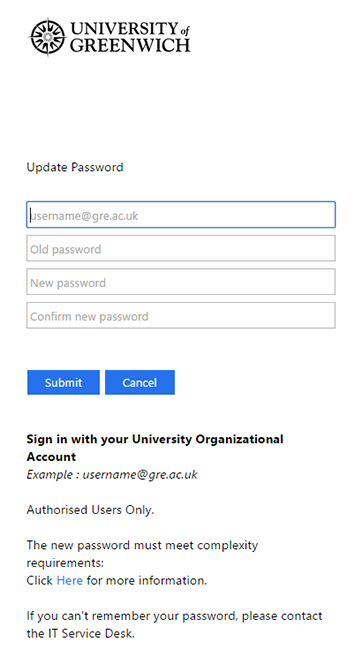Click the word GREENWICH in the logo
362x657 pixels.
pyautogui.click(x=130, y=45)
